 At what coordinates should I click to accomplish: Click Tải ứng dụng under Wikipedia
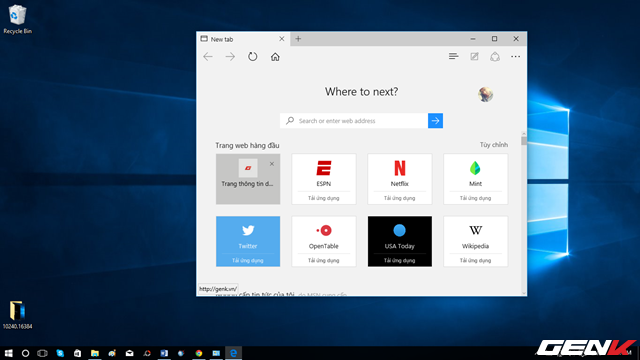[476, 260]
